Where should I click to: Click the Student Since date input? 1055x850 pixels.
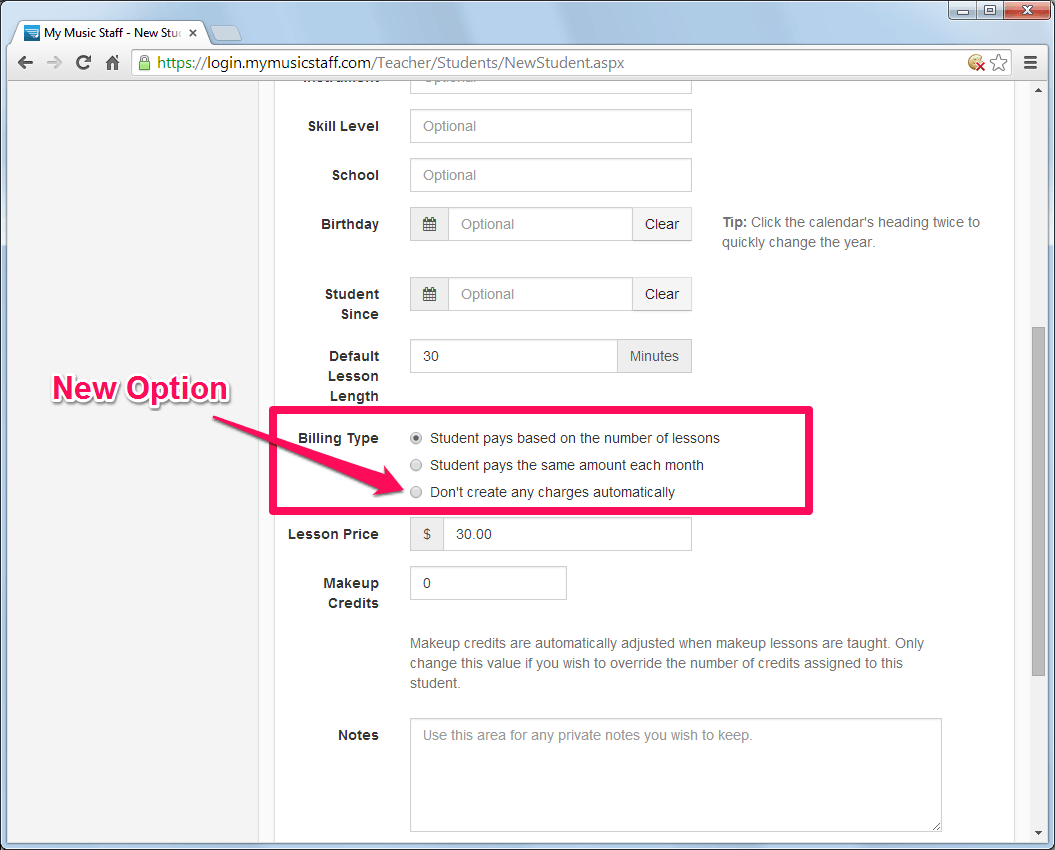click(x=540, y=294)
